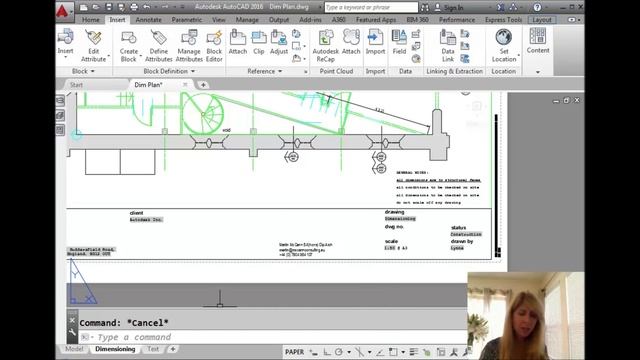Click the Attach reference tool
Image resolution: width=640 pixels, height=360 pixels.
pos(238,42)
